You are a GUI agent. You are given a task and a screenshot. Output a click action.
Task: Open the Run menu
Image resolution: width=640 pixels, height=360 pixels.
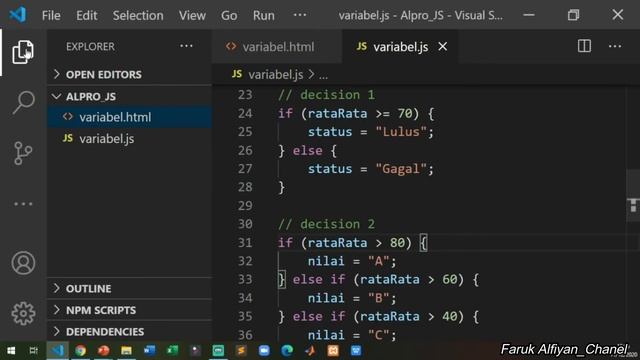(264, 16)
